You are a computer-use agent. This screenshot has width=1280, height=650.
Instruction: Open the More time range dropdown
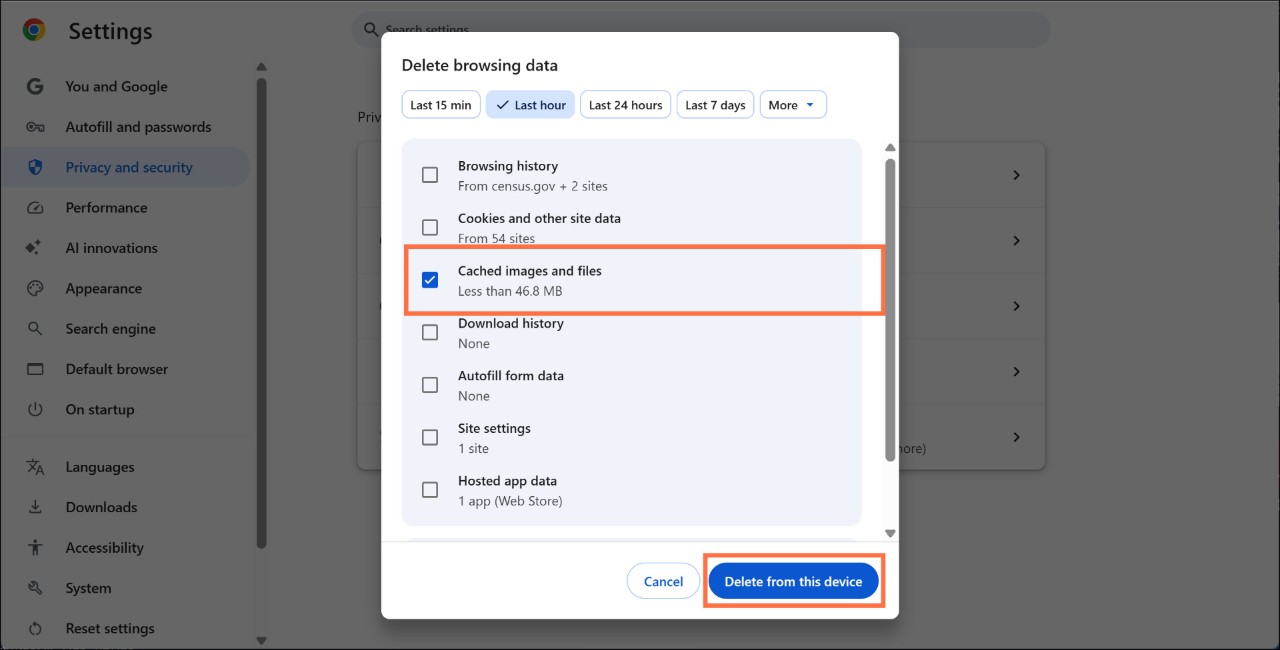(x=793, y=104)
